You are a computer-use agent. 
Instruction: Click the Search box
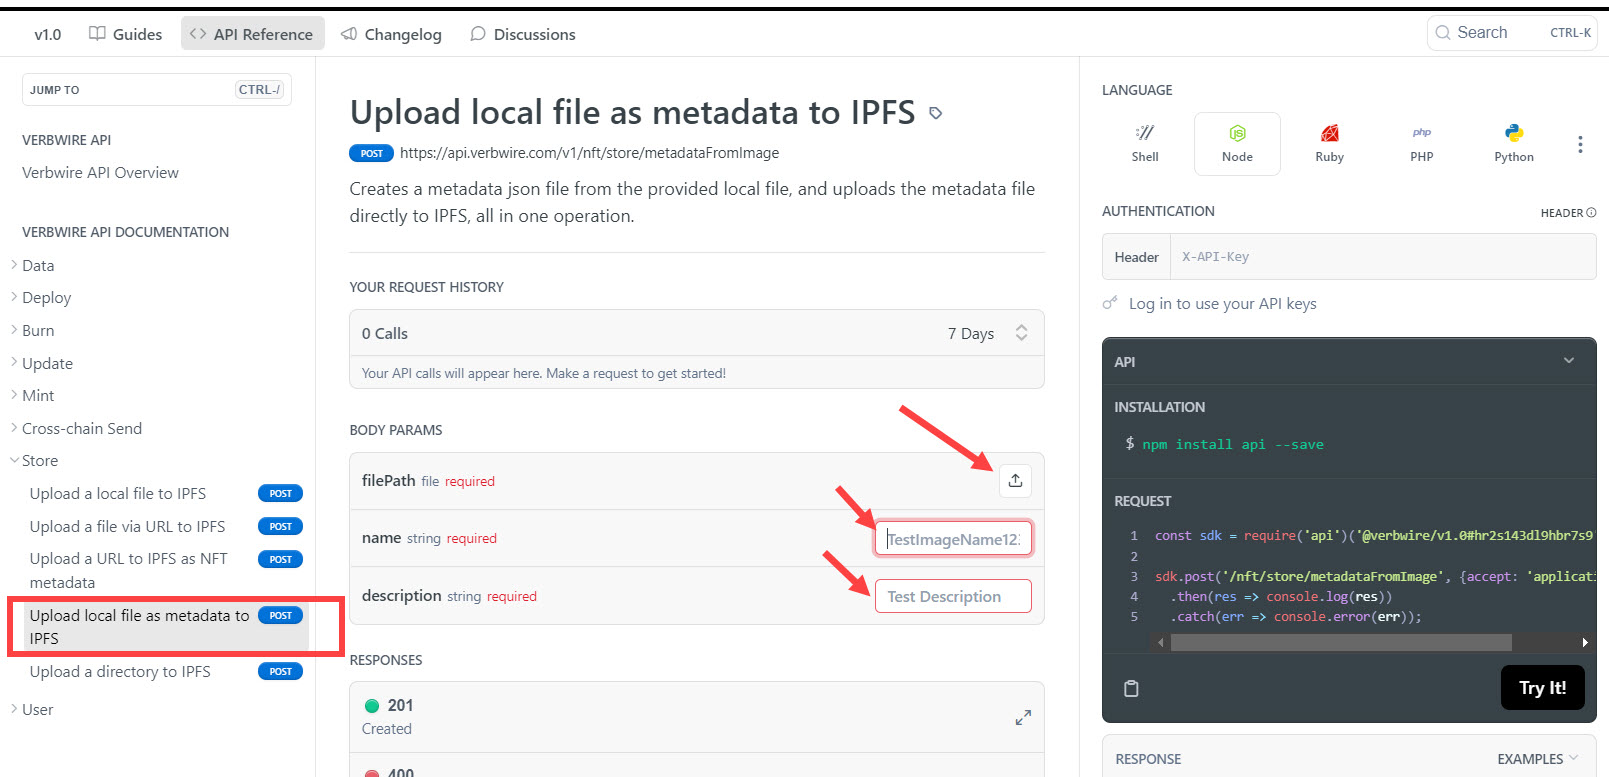point(1512,33)
